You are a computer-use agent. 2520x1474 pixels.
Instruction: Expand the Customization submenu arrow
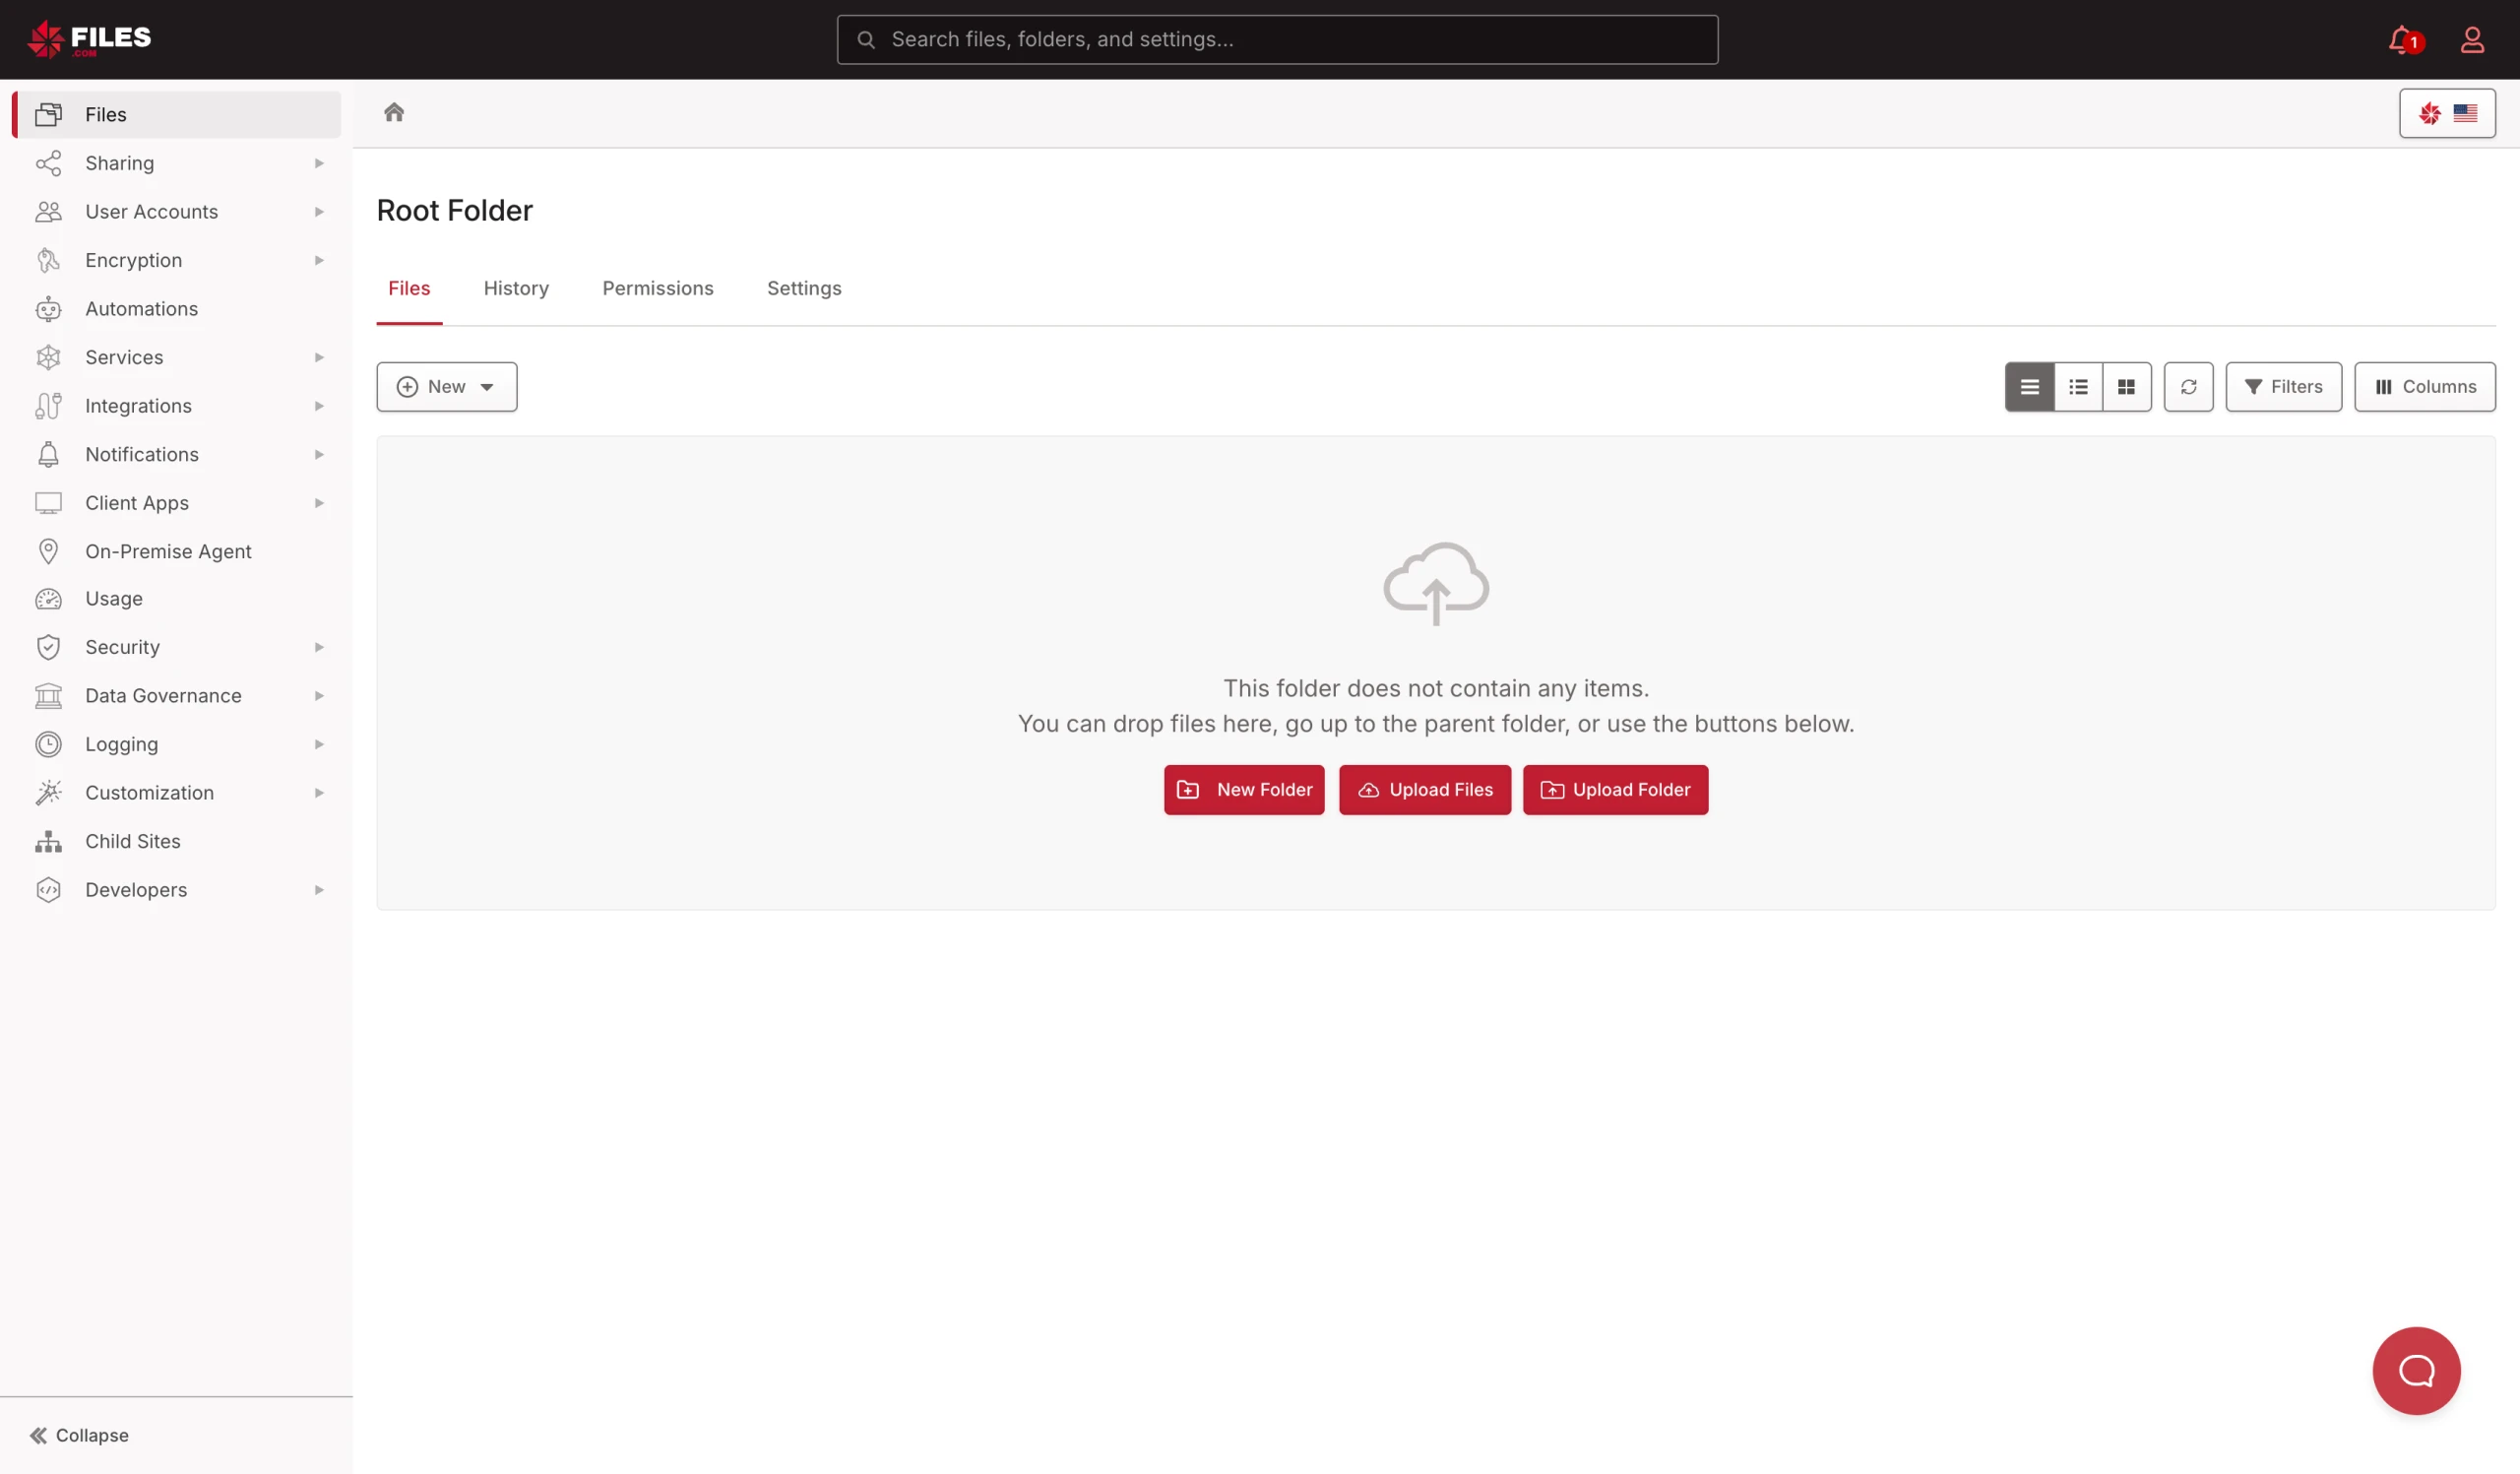point(319,793)
